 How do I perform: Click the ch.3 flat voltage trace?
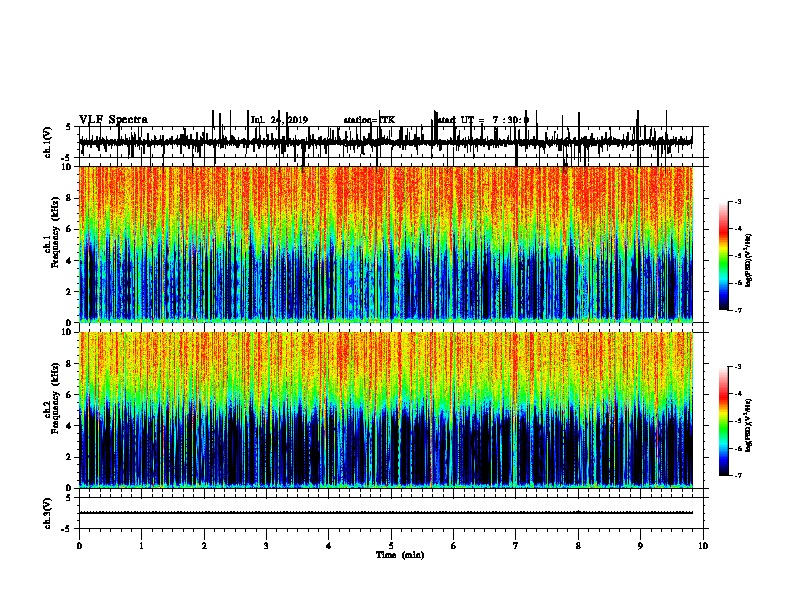click(x=385, y=513)
